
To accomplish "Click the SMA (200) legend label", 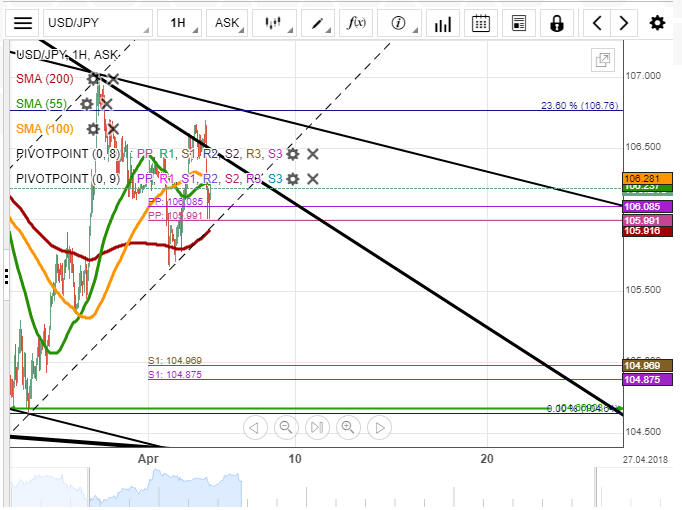I will (x=45, y=79).
